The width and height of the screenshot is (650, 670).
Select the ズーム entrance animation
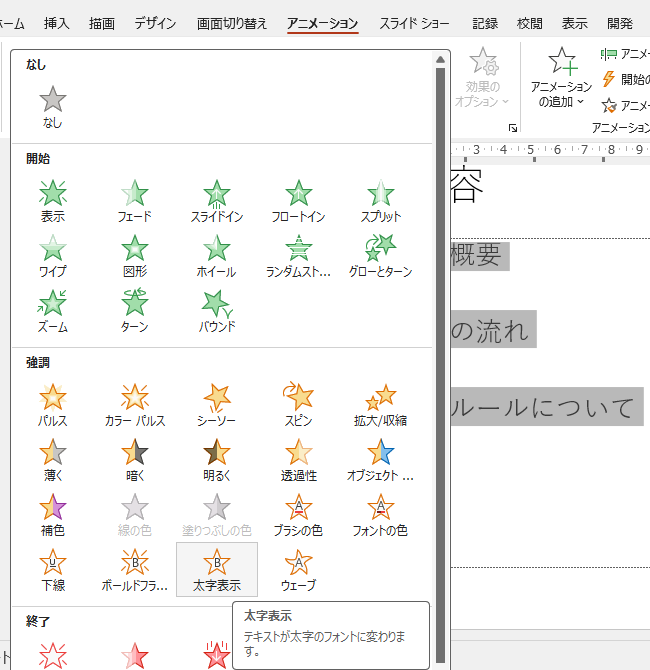pyautogui.click(x=53, y=311)
